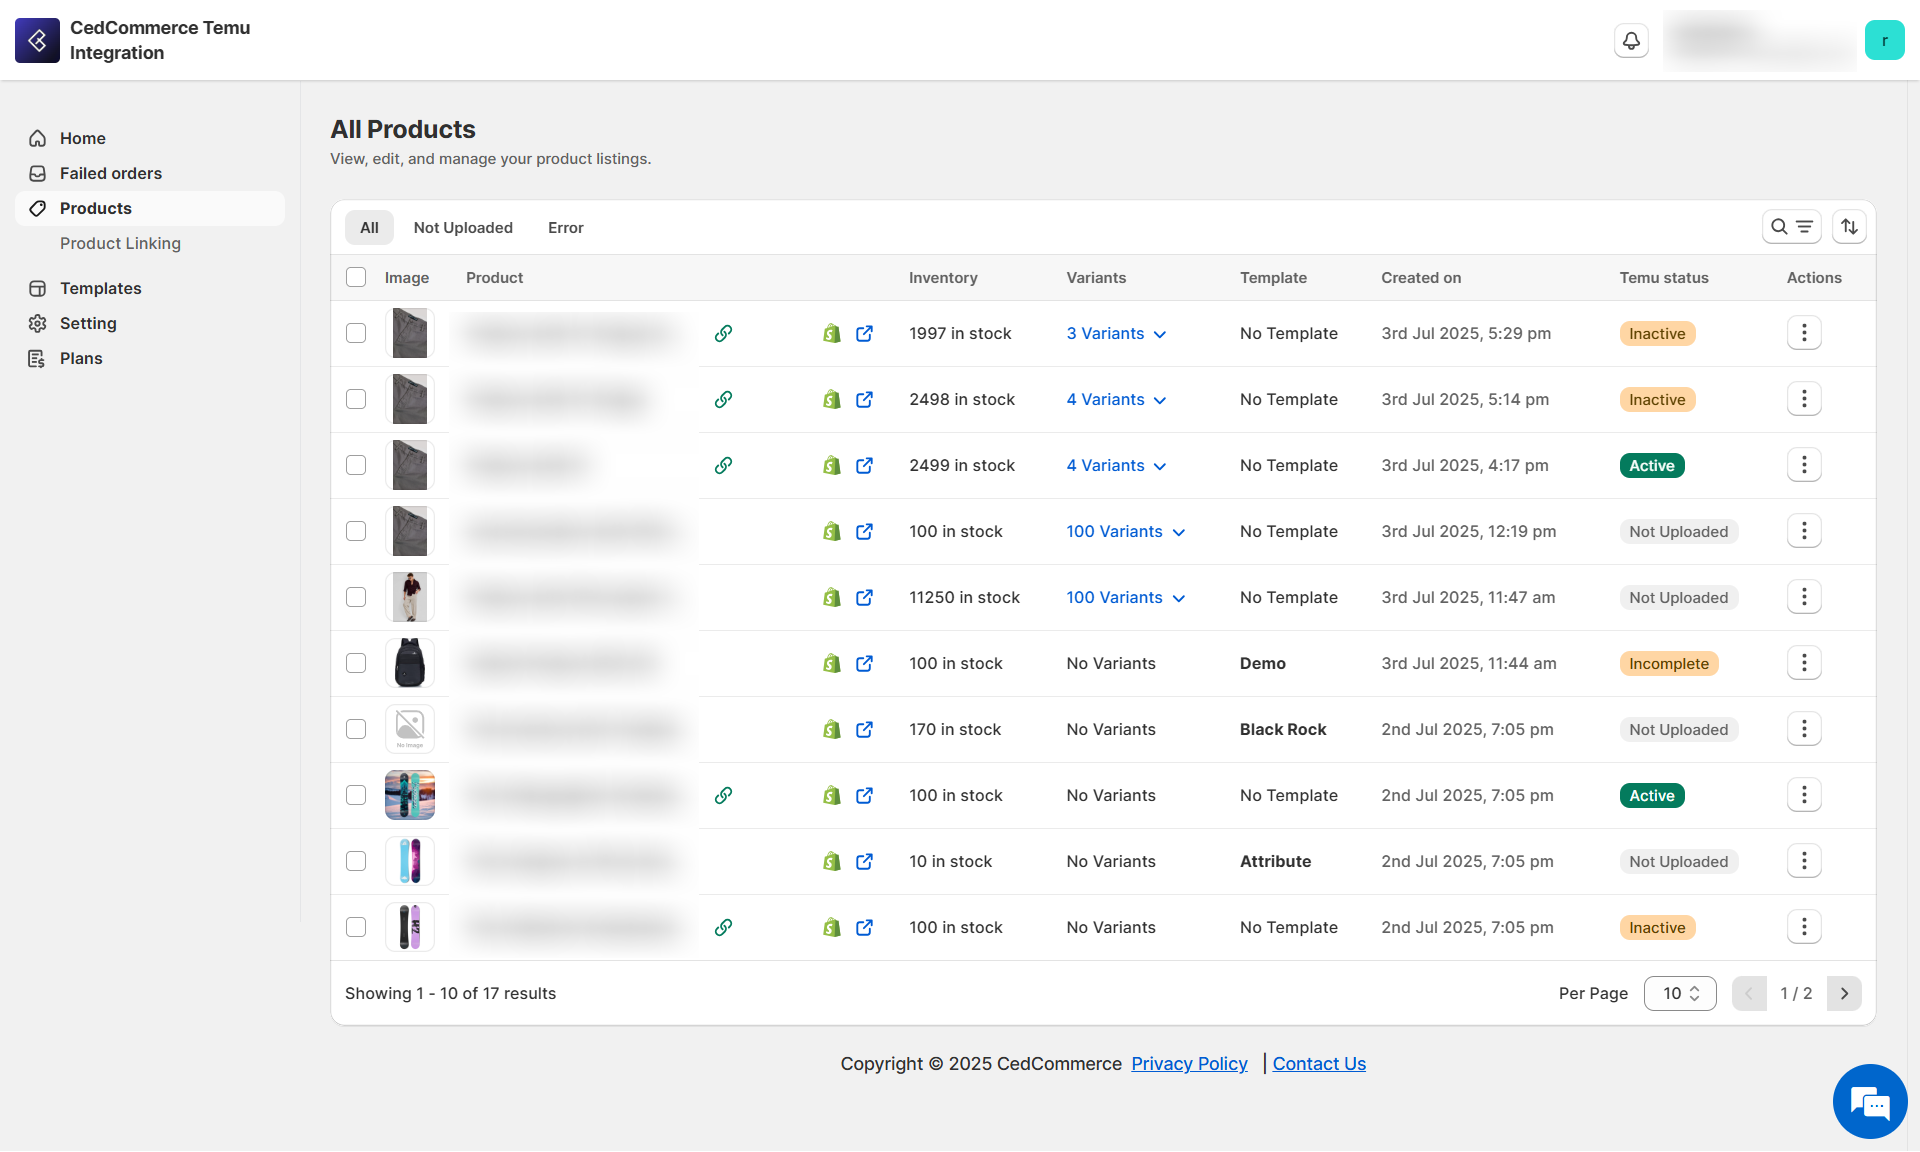Open external link for Attribute template row
Screen dimensions: 1920x1152
click(864, 861)
